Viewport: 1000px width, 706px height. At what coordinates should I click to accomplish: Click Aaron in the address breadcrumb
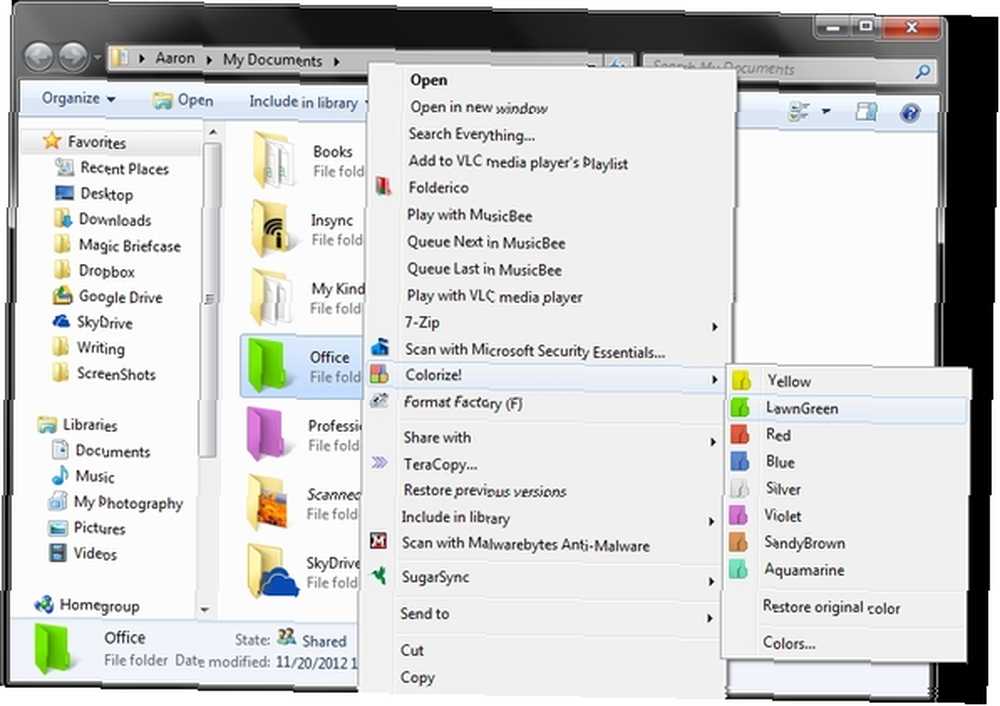pyautogui.click(x=175, y=58)
